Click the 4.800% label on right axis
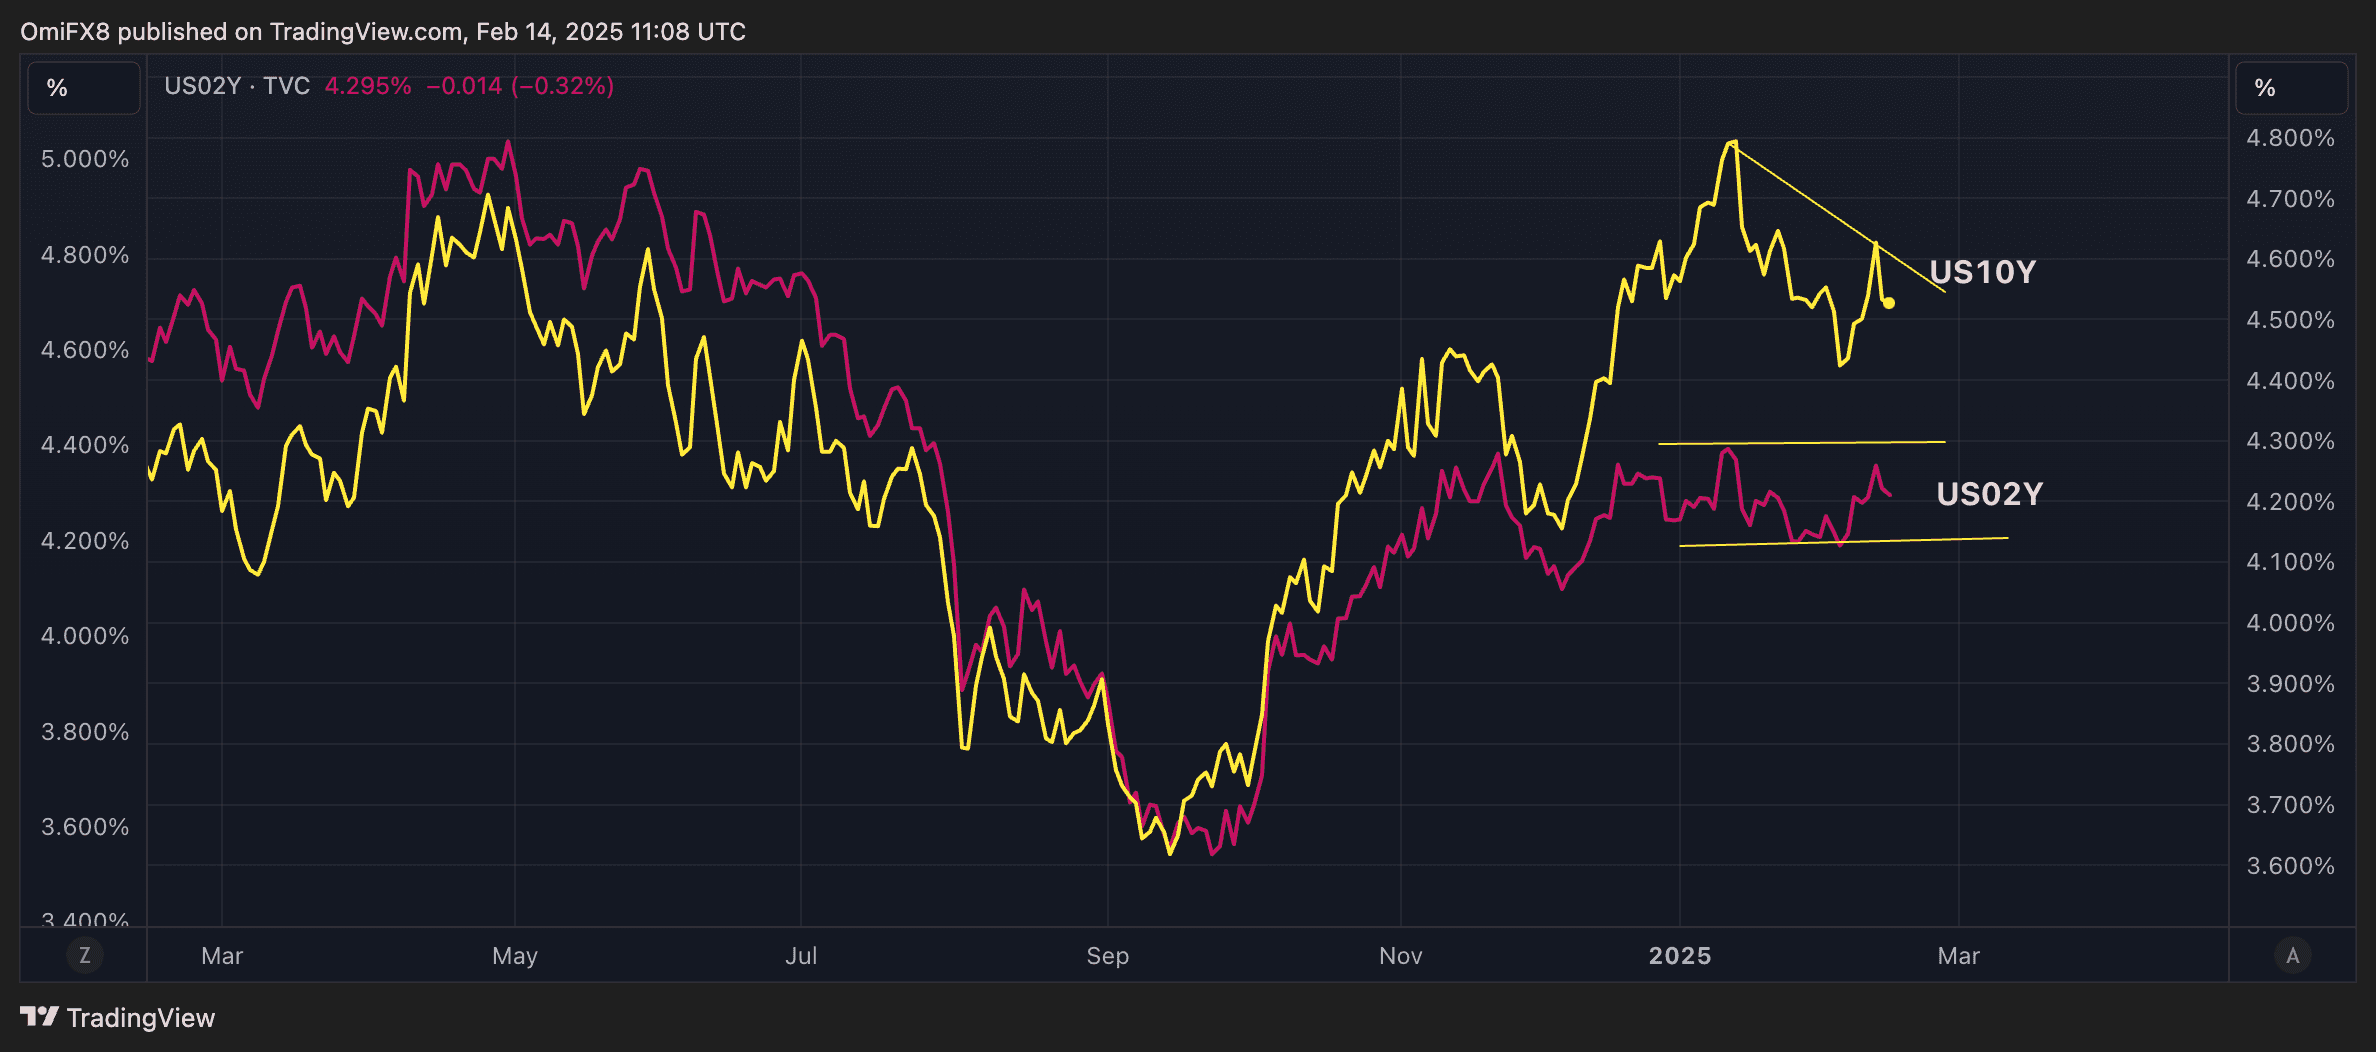The width and height of the screenshot is (2376, 1052). tap(2291, 138)
